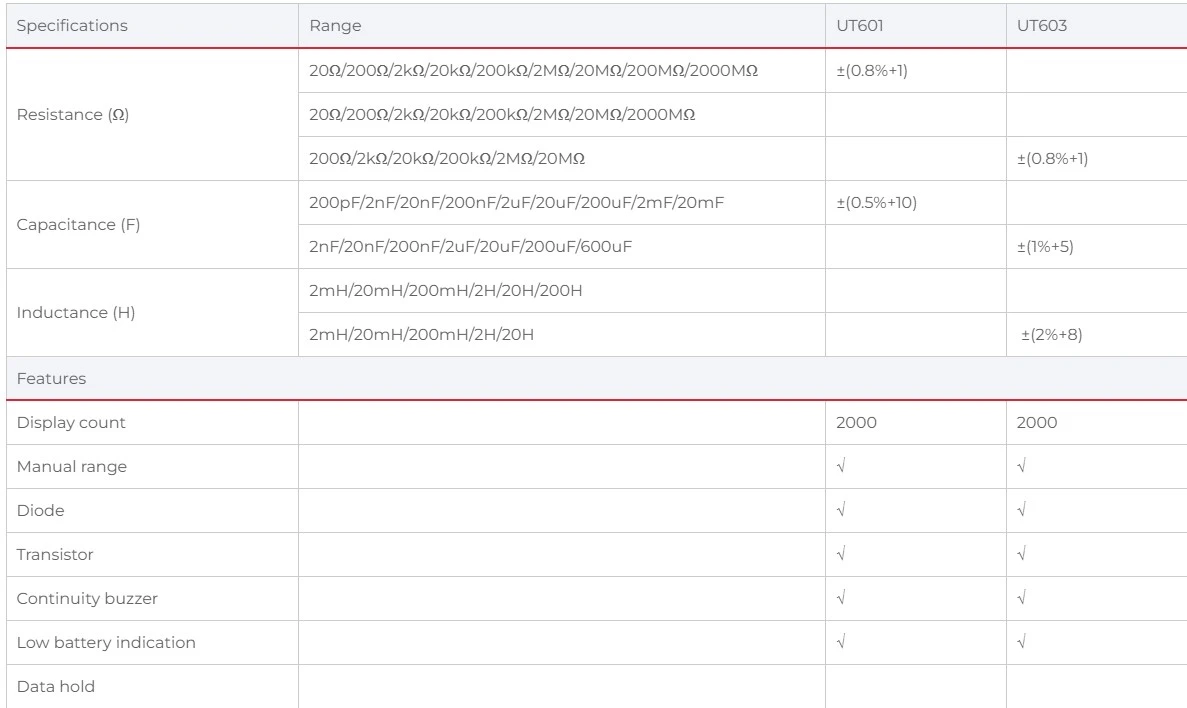Click the UT603 checkmark for Low battery indication
Viewport: 1187px width, 708px height.
(x=1020, y=643)
